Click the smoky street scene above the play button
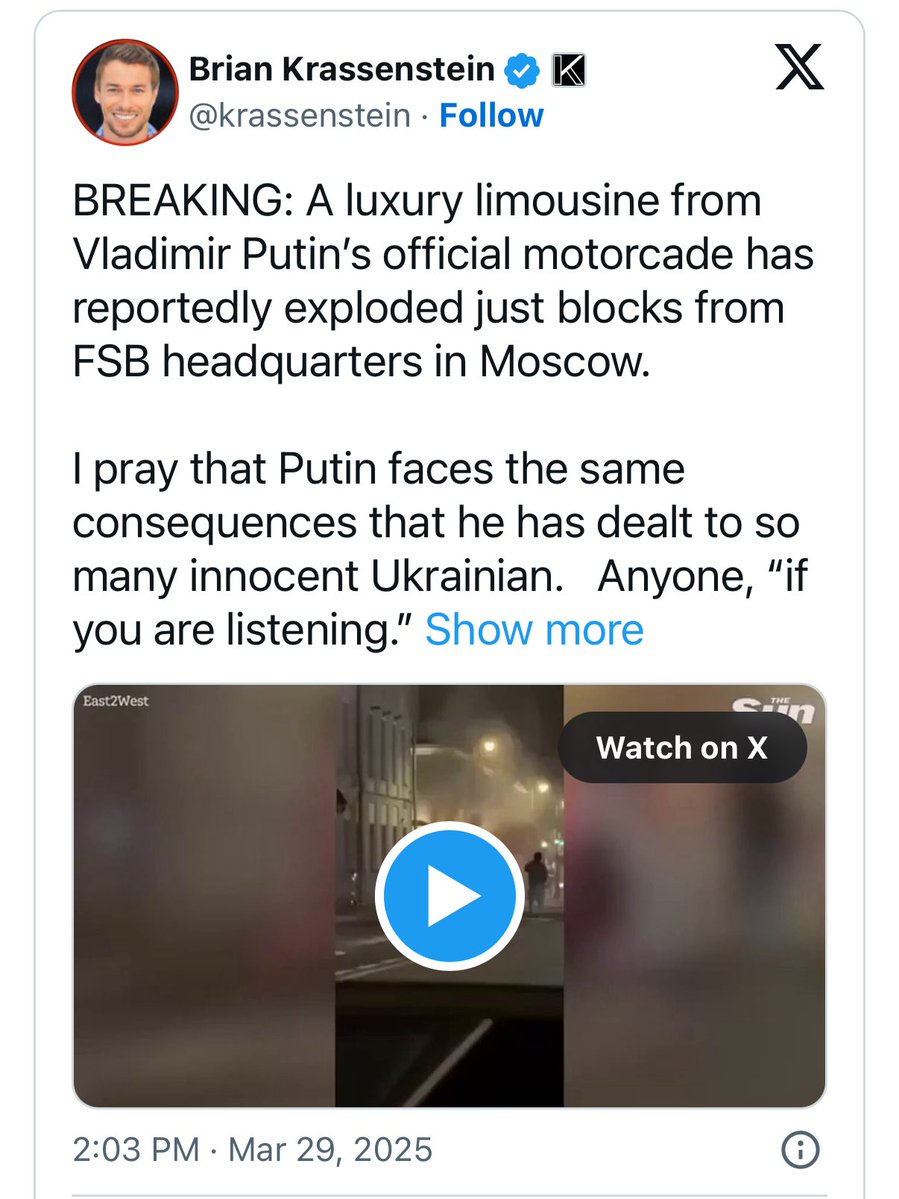The image size is (899, 1199). (x=470, y=760)
